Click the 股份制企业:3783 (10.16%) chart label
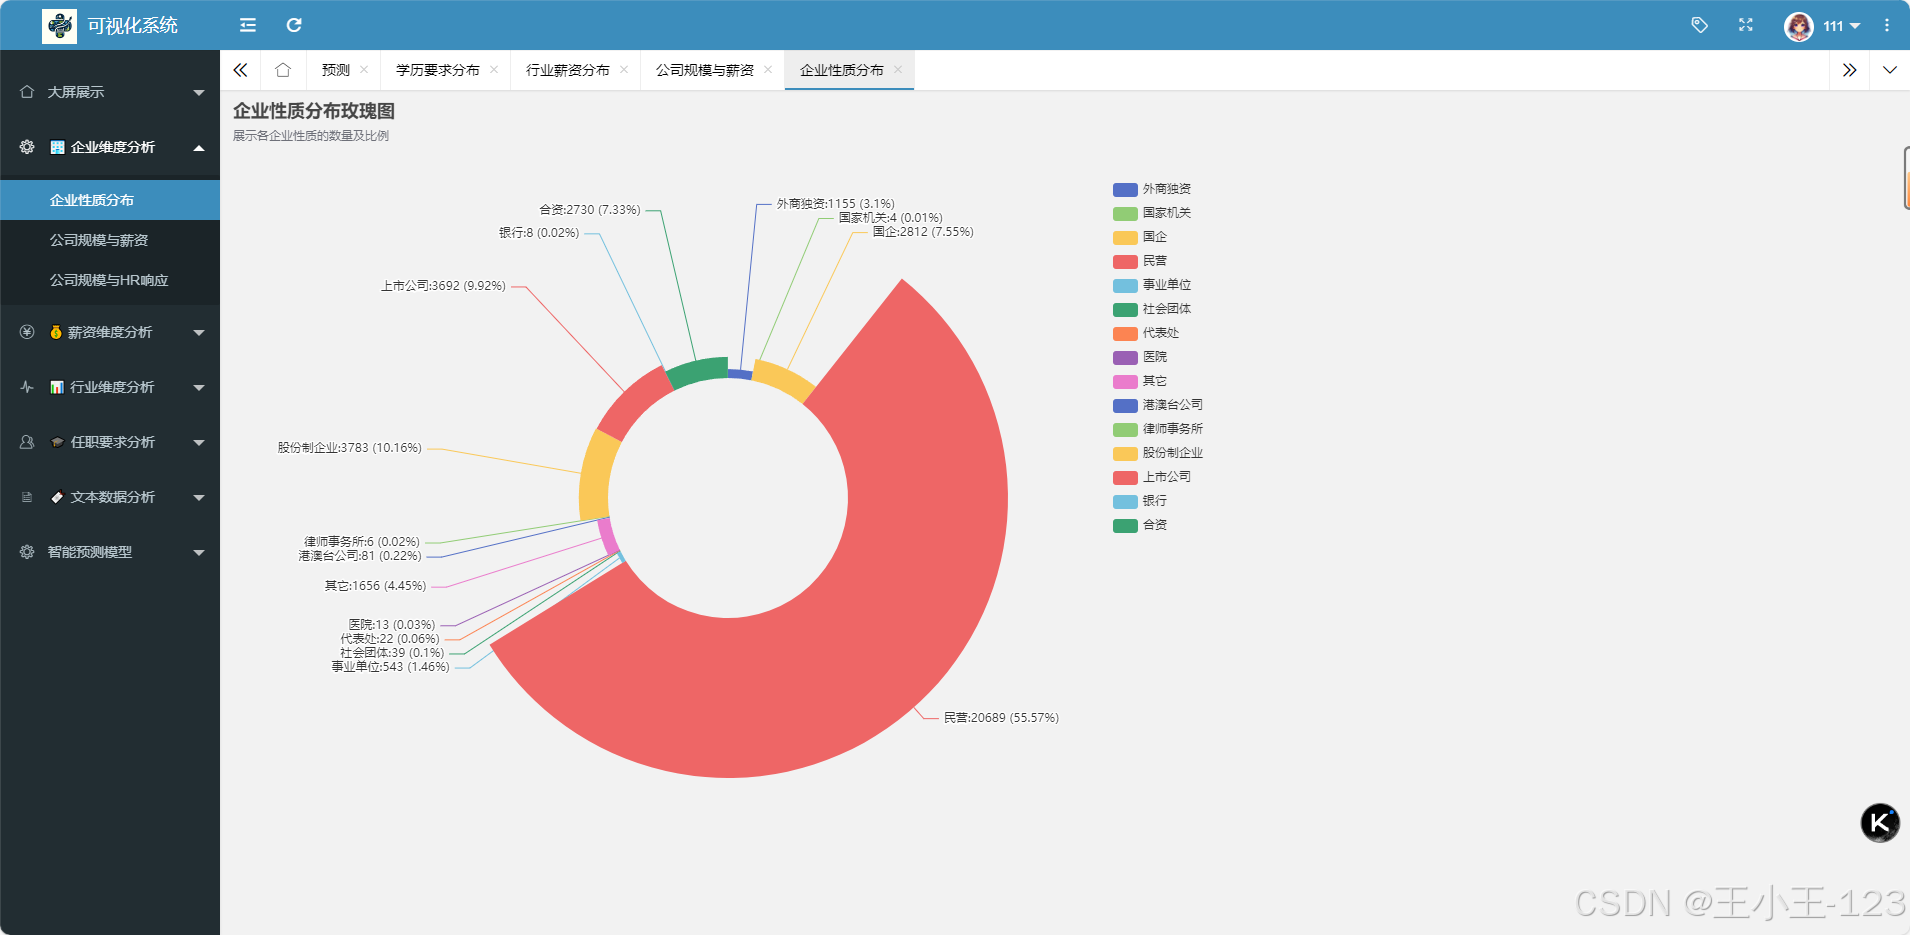The height and width of the screenshot is (935, 1910). [350, 448]
